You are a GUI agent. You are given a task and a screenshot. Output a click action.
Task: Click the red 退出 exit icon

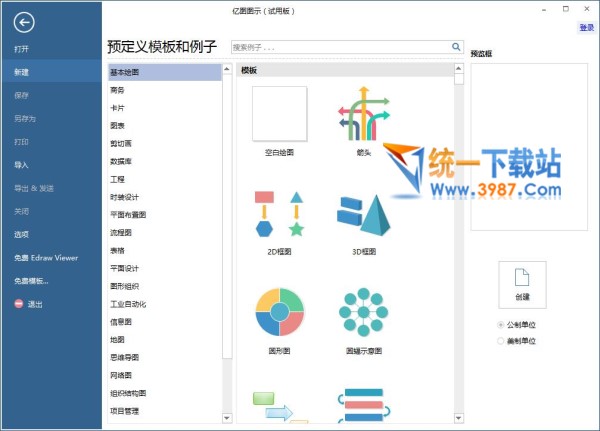pos(19,304)
